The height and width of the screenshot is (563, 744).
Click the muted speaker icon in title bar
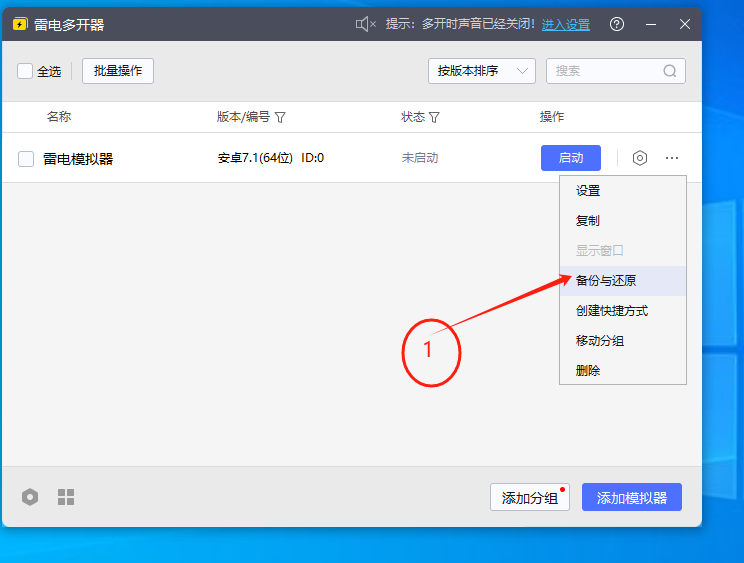click(365, 24)
